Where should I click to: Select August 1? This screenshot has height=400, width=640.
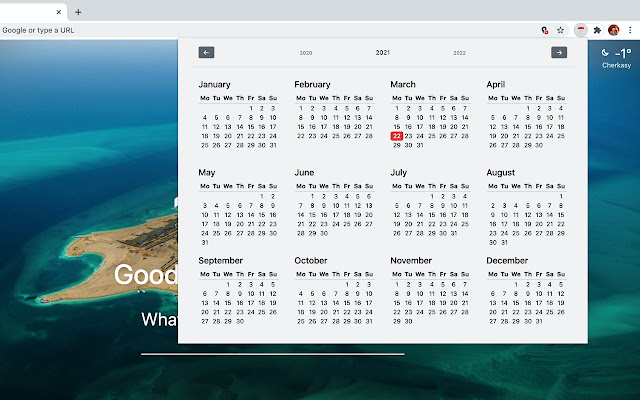click(x=561, y=196)
